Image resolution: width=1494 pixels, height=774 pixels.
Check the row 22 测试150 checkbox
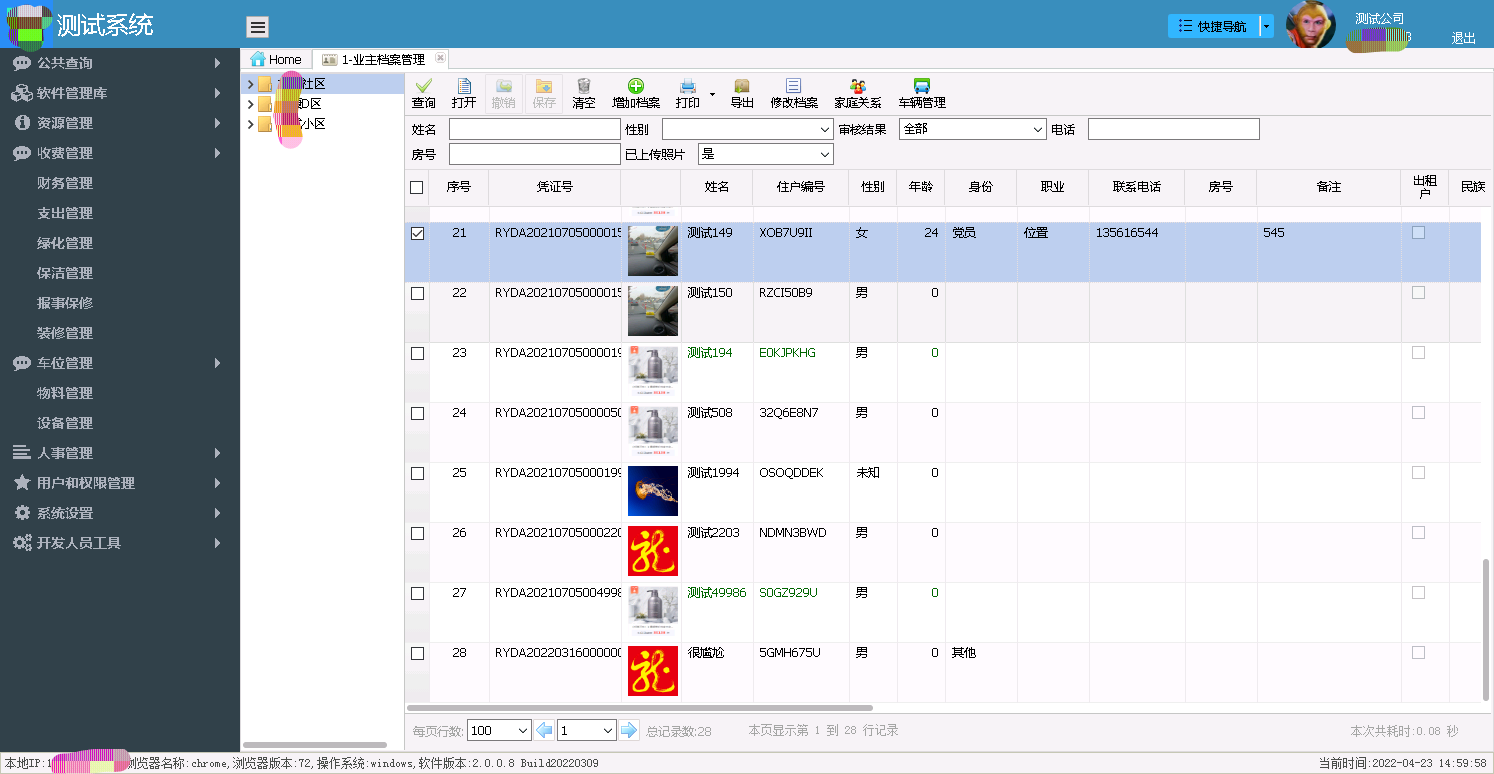(417, 293)
